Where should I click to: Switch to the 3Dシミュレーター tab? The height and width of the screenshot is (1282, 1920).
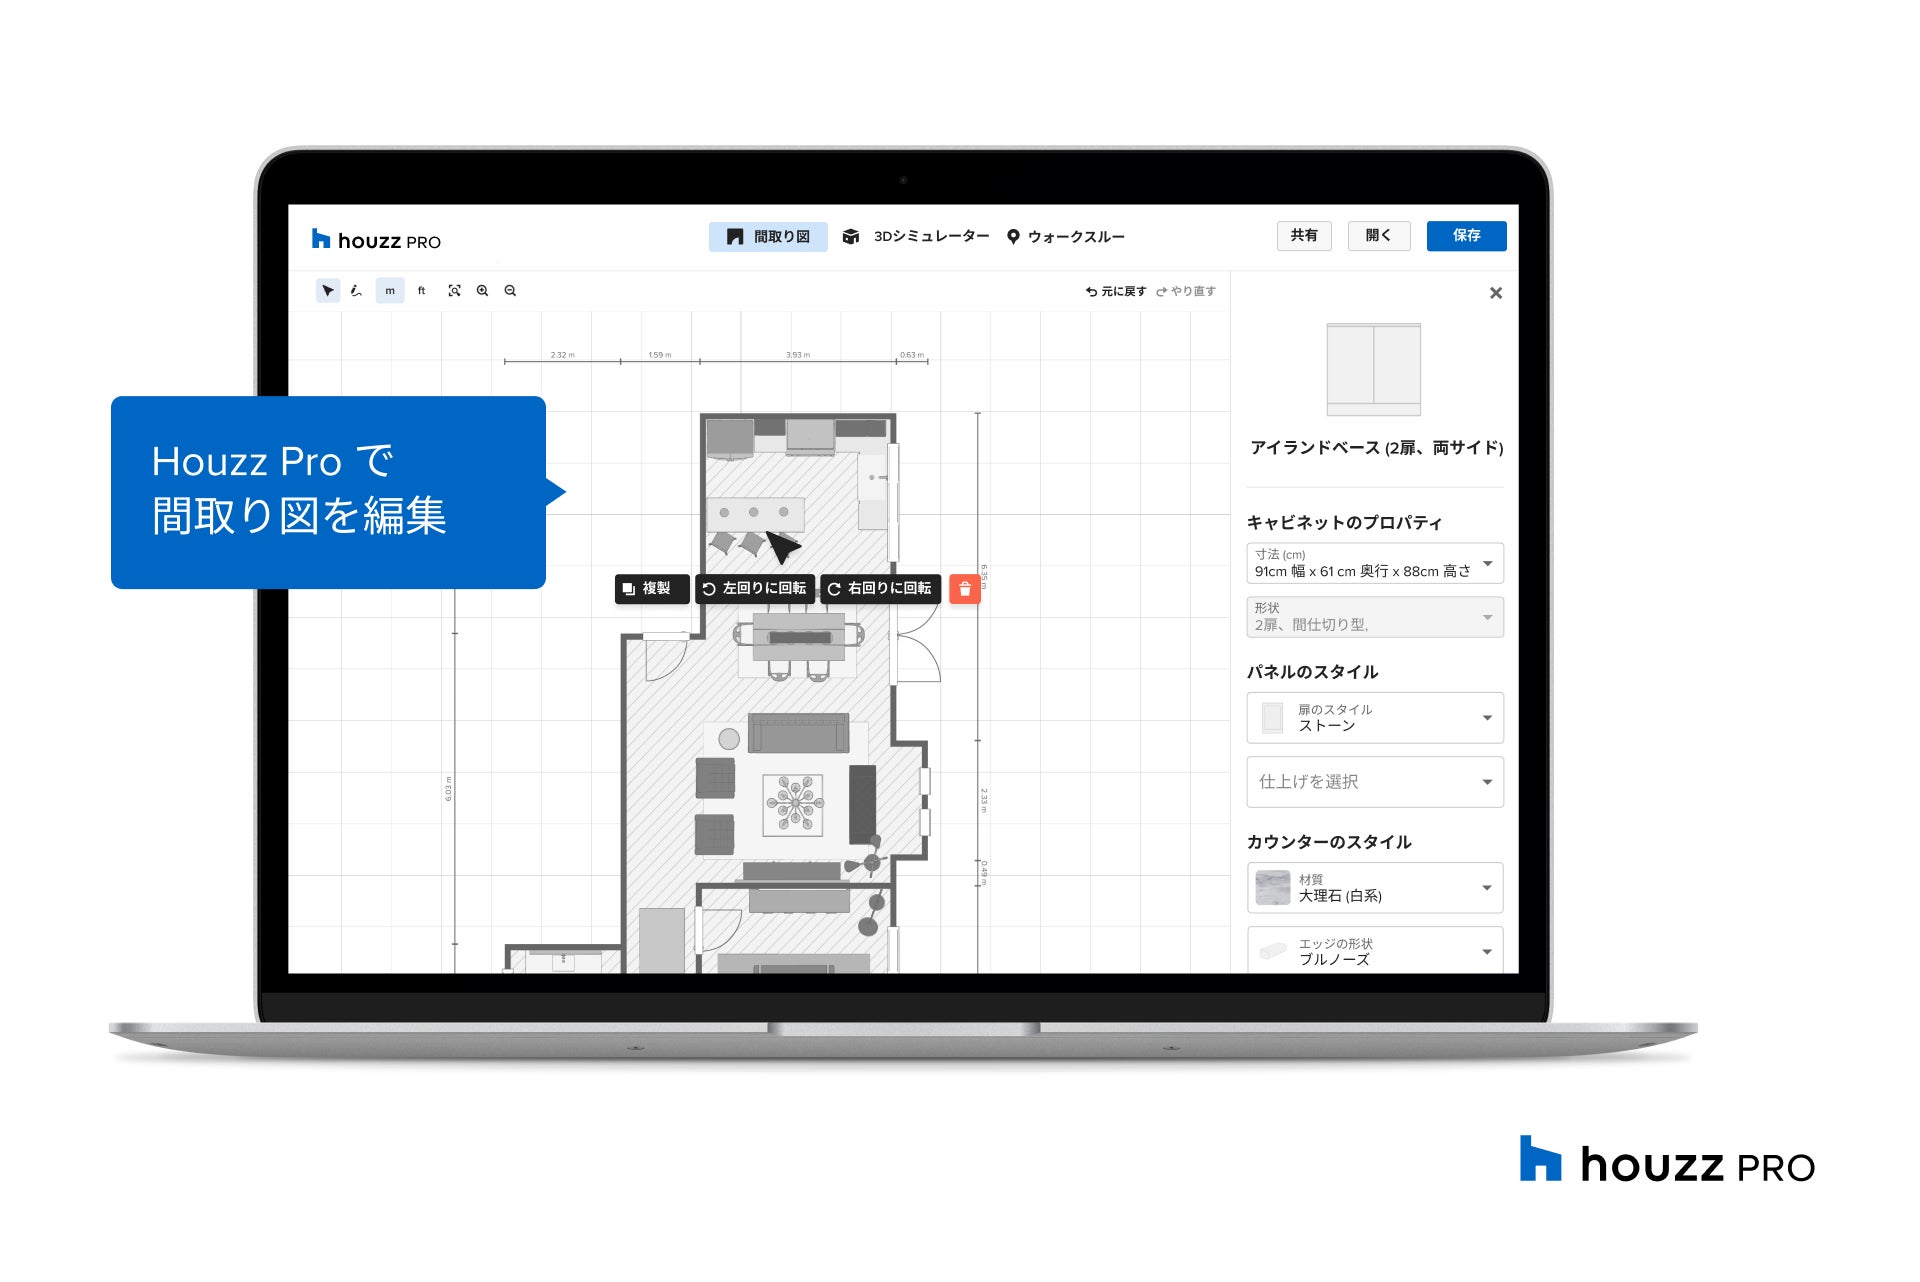917,237
